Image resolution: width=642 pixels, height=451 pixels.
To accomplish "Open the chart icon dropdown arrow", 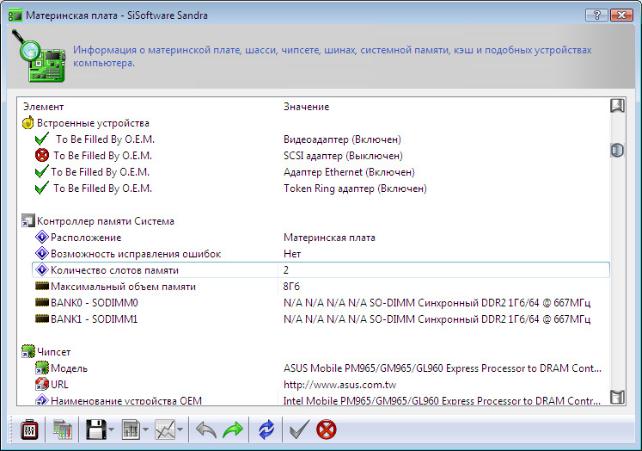I will pyautogui.click(x=180, y=430).
